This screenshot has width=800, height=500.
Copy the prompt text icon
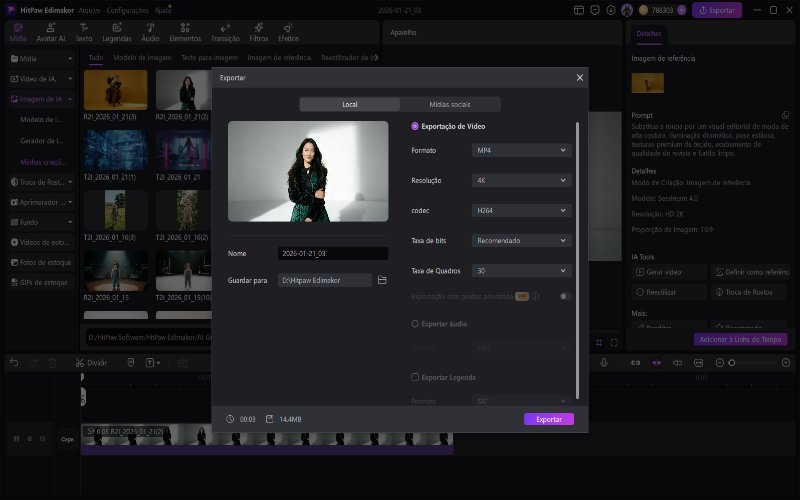(x=785, y=115)
